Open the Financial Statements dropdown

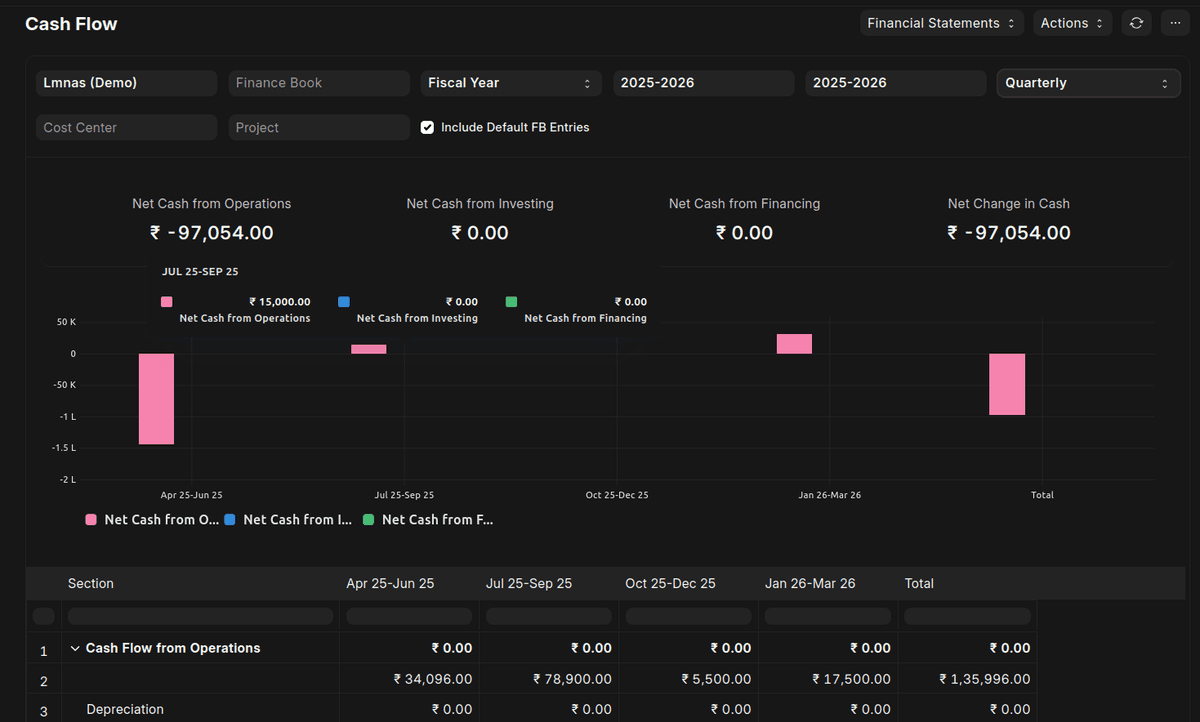tap(941, 23)
